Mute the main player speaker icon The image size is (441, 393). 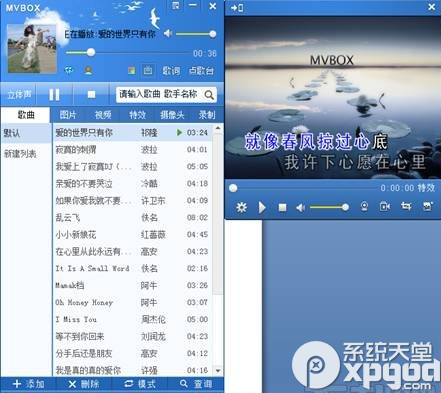(168, 33)
